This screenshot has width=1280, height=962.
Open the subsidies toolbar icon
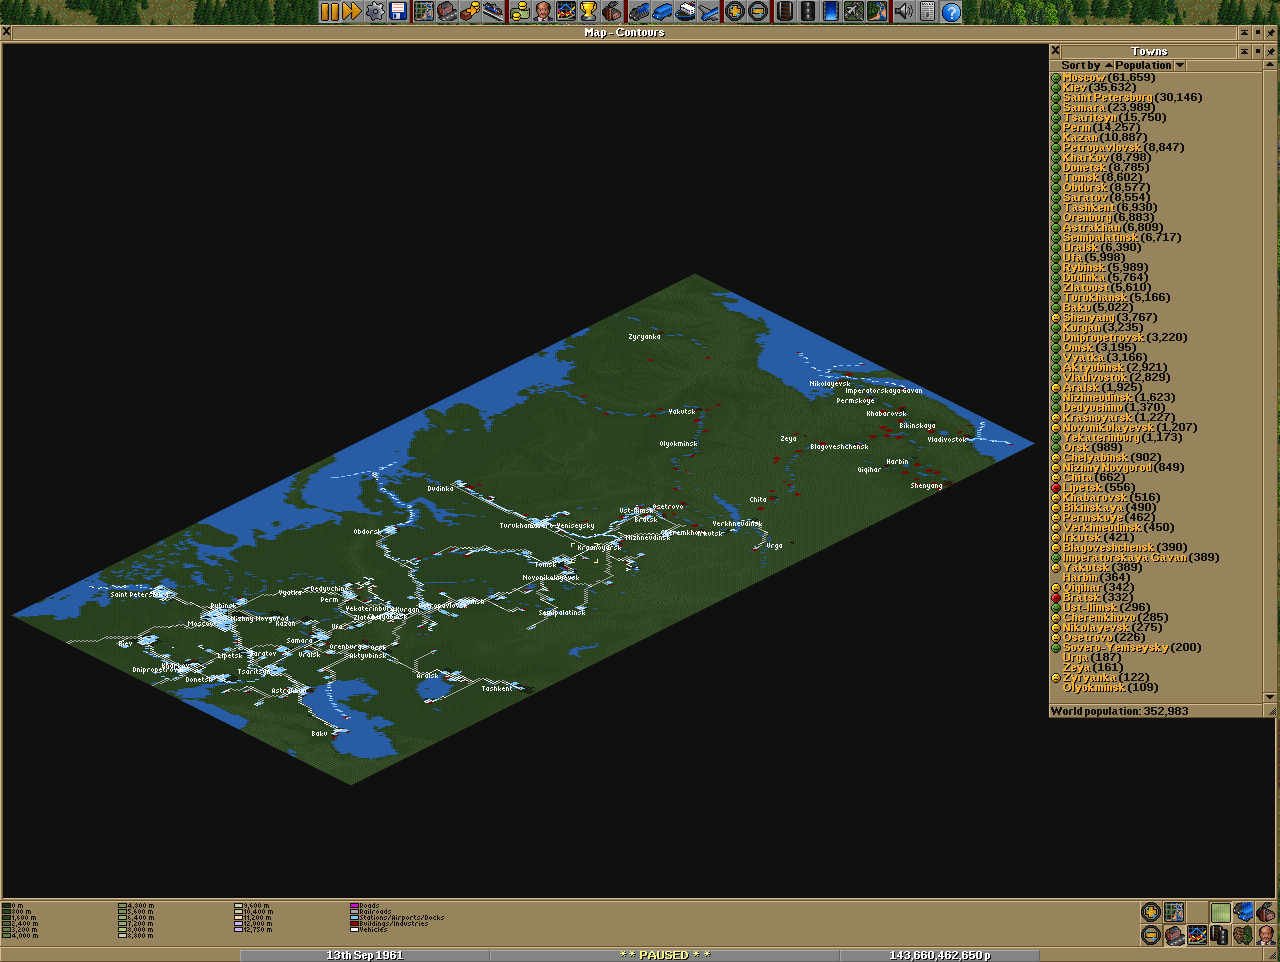click(469, 11)
